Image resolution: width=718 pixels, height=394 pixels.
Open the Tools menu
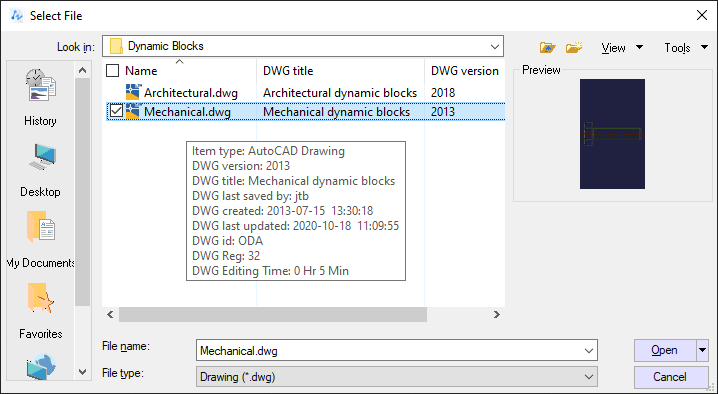click(x=685, y=48)
